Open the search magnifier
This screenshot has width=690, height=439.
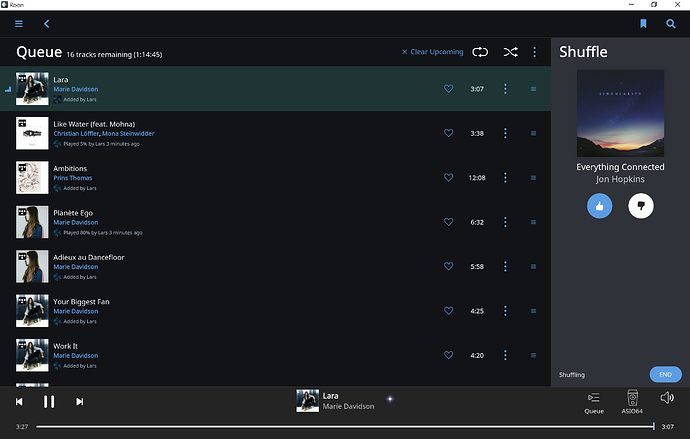click(x=670, y=24)
